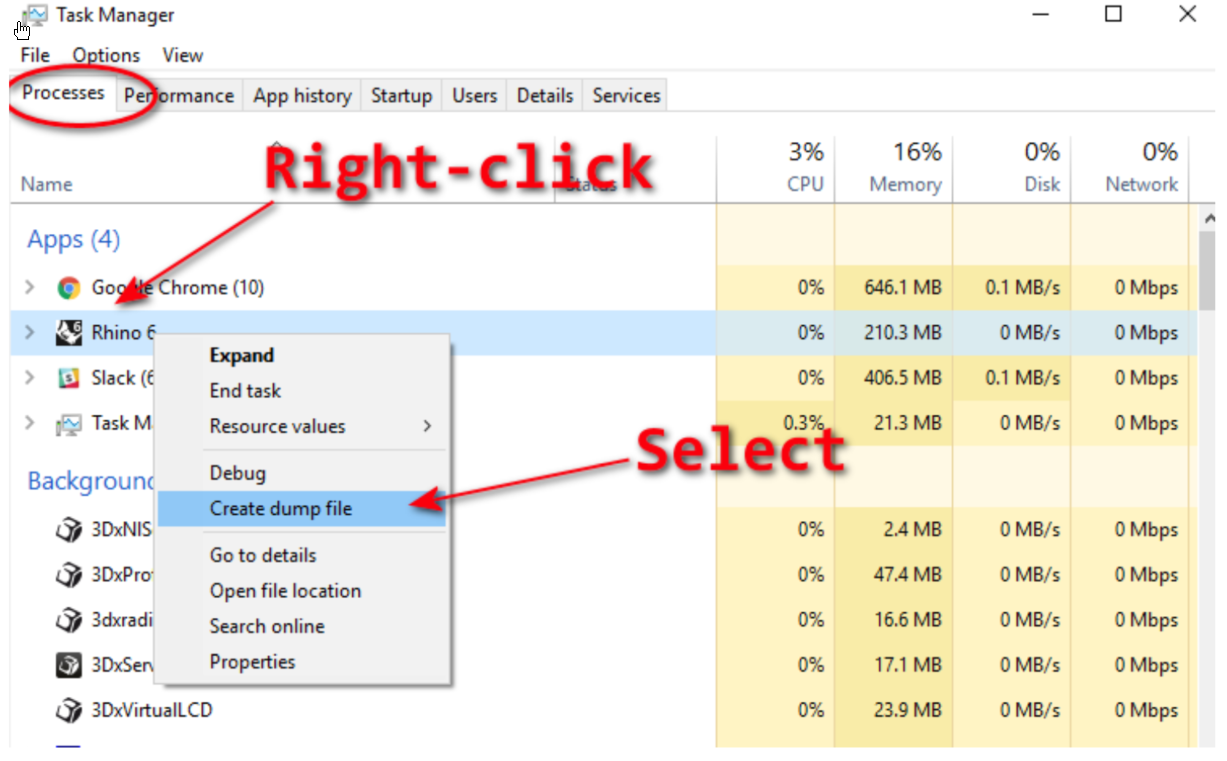
Task: Open the File menu
Action: 35,55
